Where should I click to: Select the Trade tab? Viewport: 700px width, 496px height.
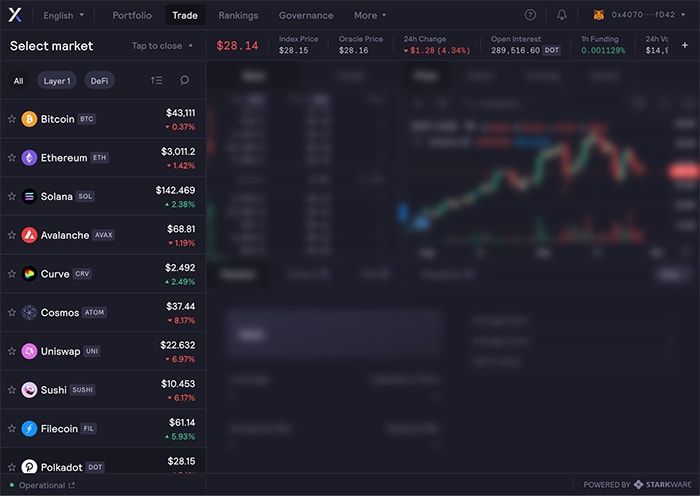pyautogui.click(x=185, y=15)
